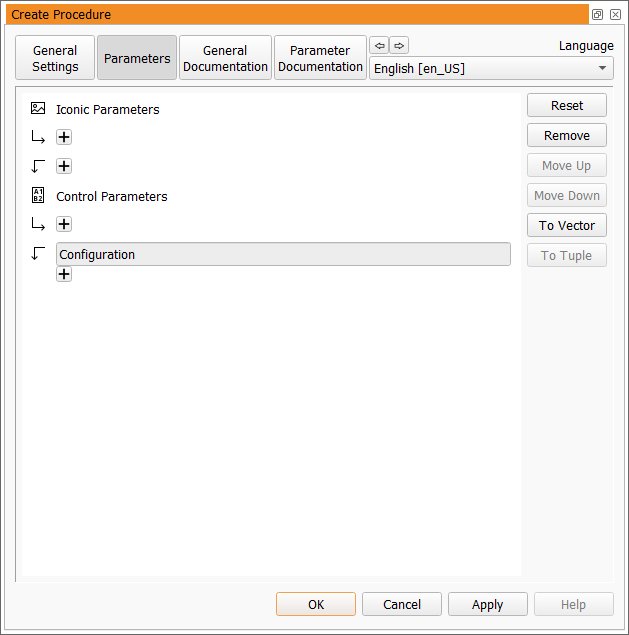Switch to General Settings tab
This screenshot has width=629, height=635.
tap(55, 58)
